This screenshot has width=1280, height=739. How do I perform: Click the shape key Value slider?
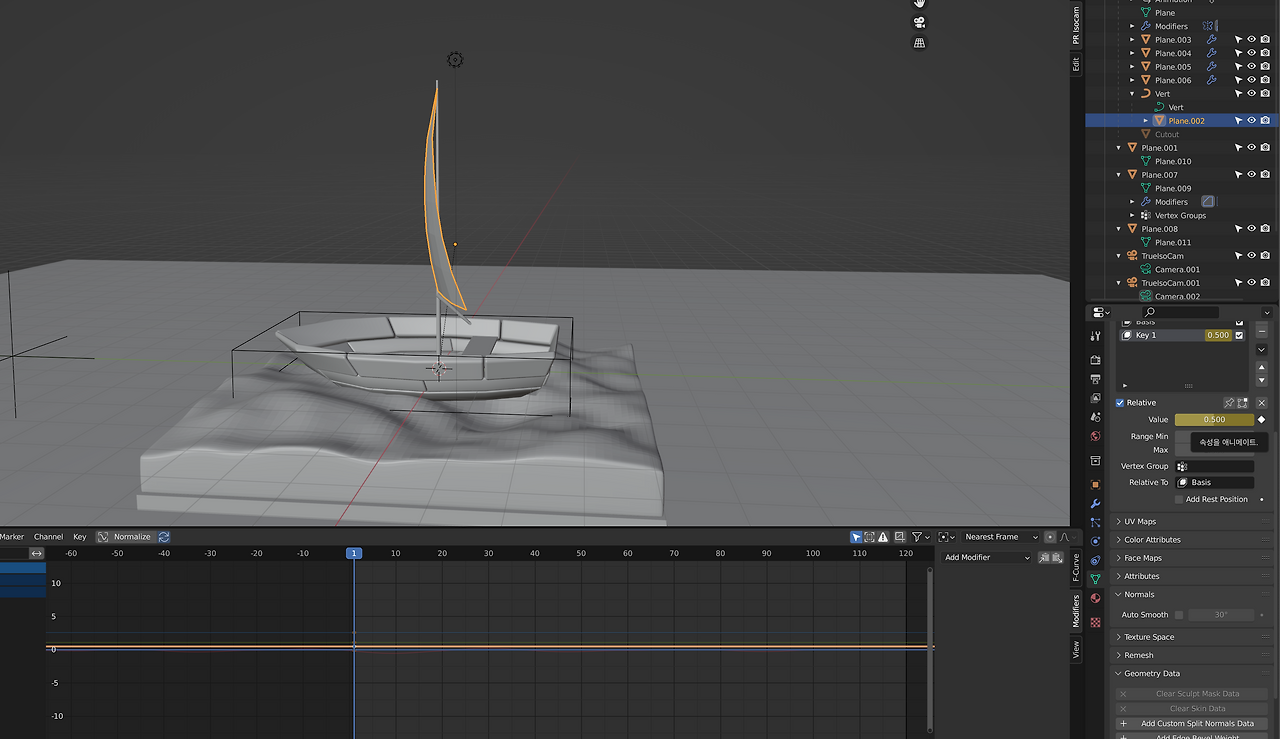click(1213, 420)
